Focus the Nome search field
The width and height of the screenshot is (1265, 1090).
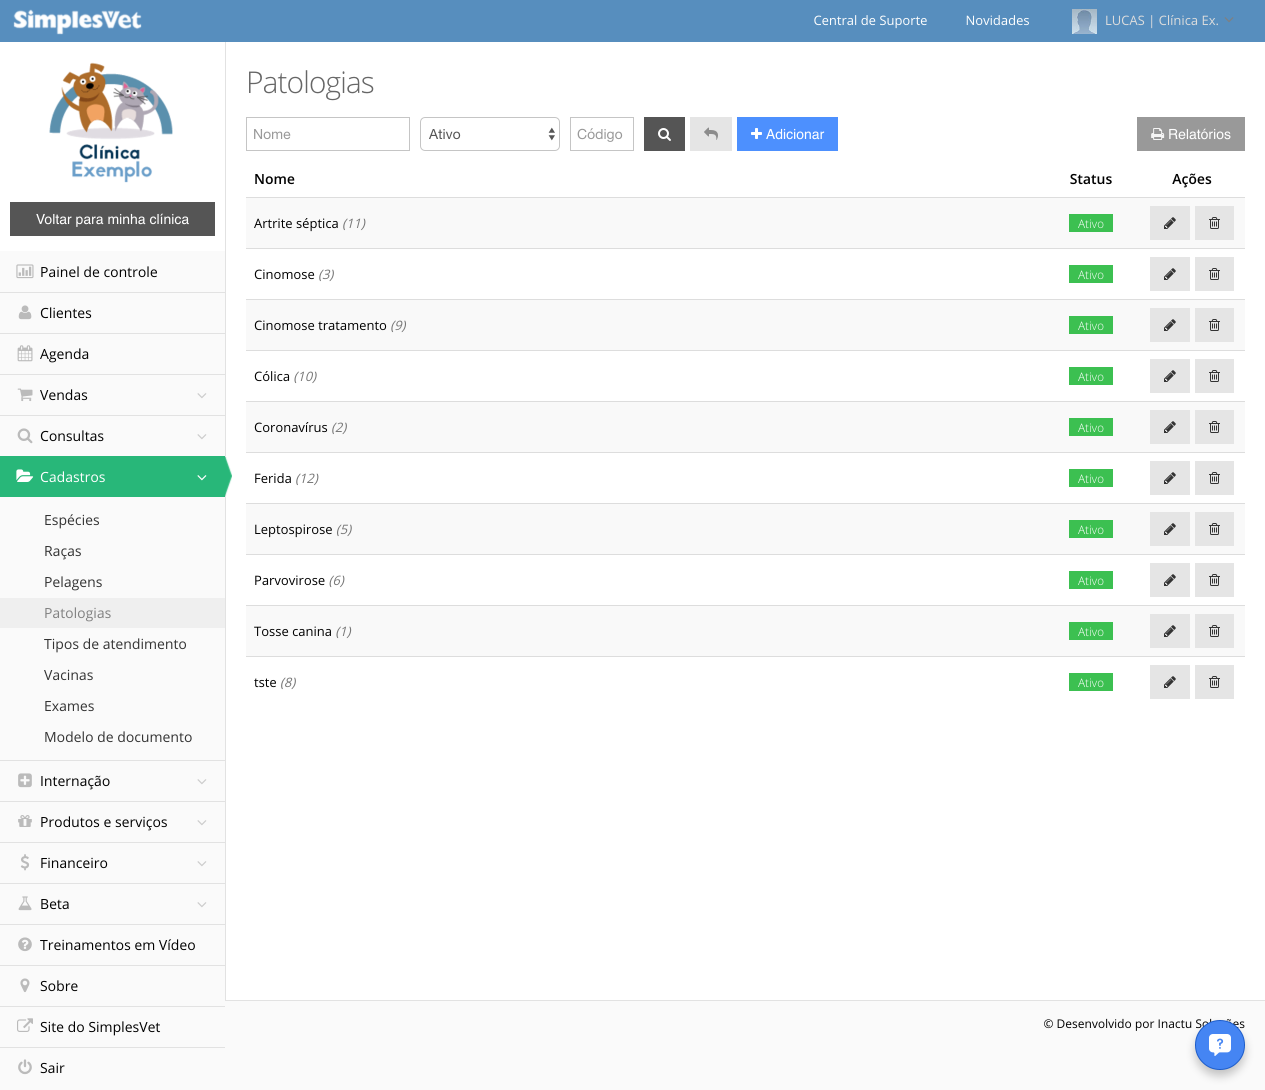click(x=328, y=134)
